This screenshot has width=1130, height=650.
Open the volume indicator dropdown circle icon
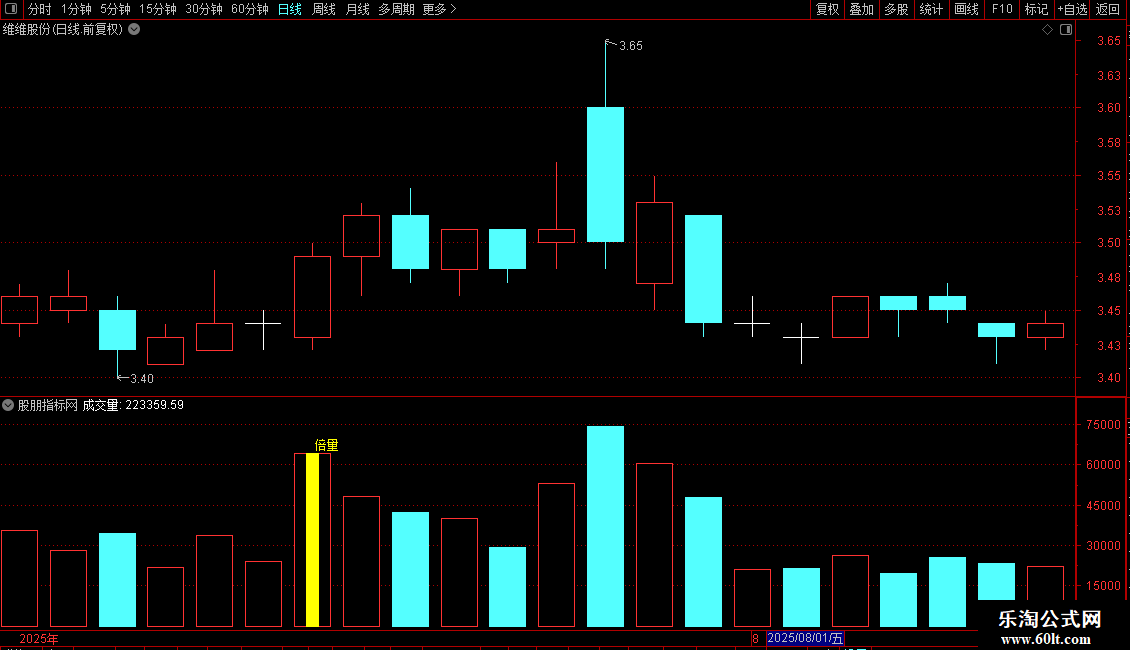pyautogui.click(x=8, y=405)
